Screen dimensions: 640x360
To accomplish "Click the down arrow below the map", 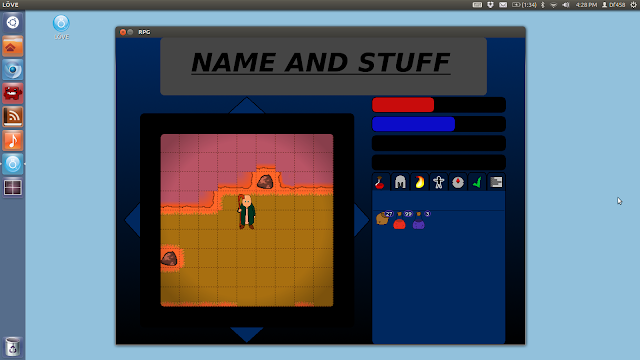I will (x=247, y=334).
